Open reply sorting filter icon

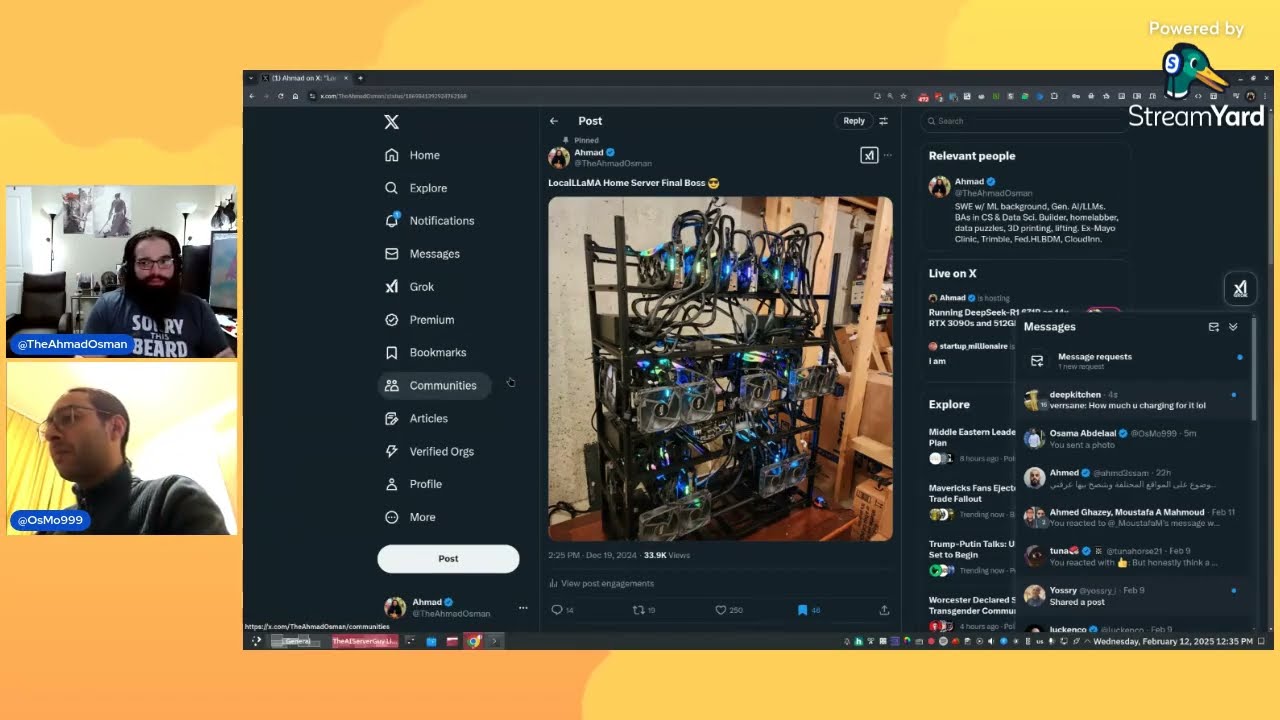pos(883,121)
